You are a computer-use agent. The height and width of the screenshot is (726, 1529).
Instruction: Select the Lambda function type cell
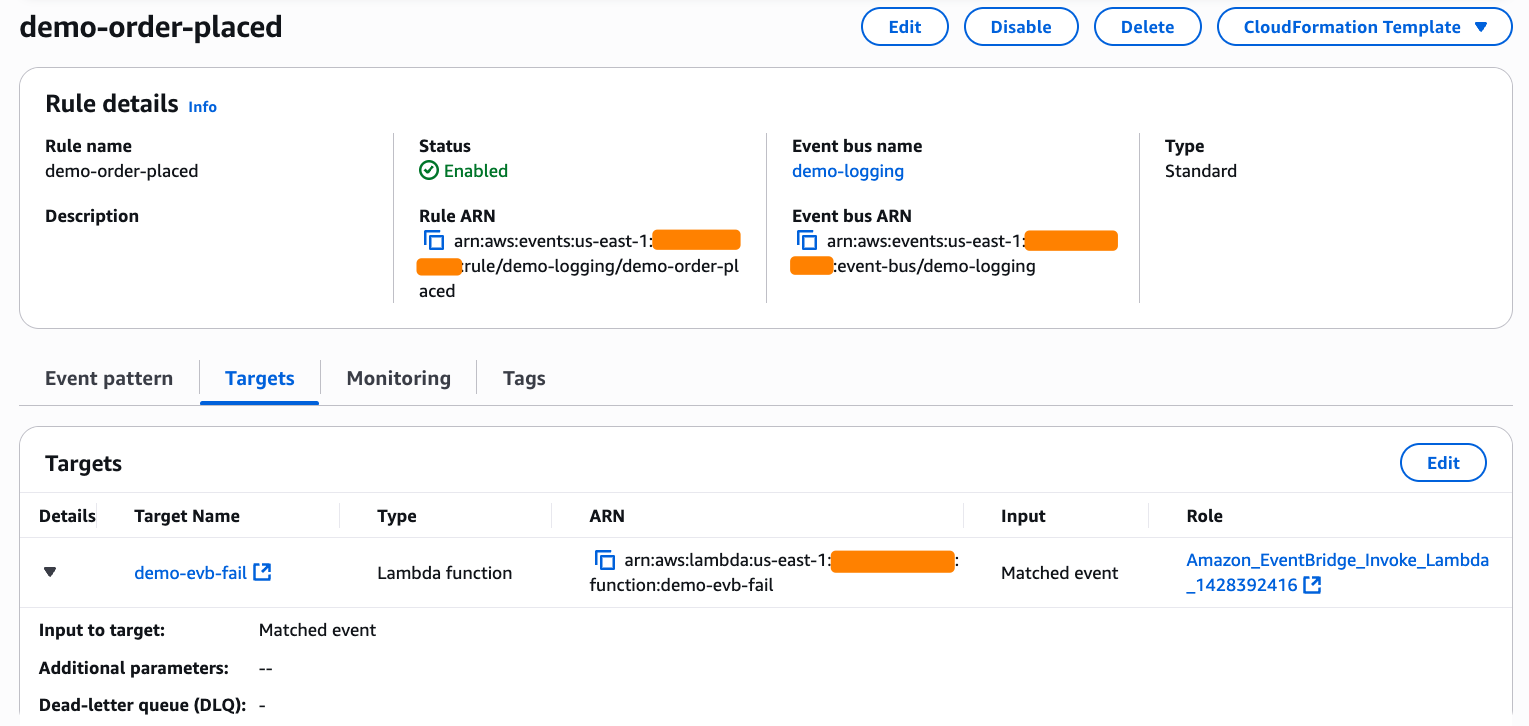445,573
